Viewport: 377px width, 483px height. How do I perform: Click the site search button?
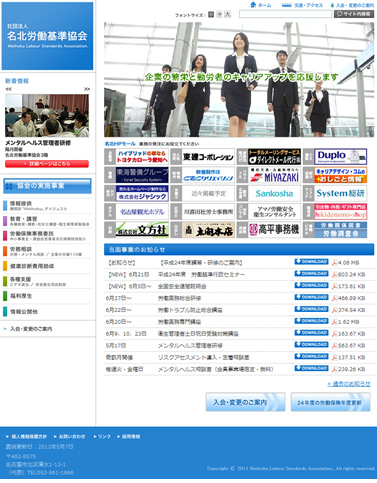(354, 14)
